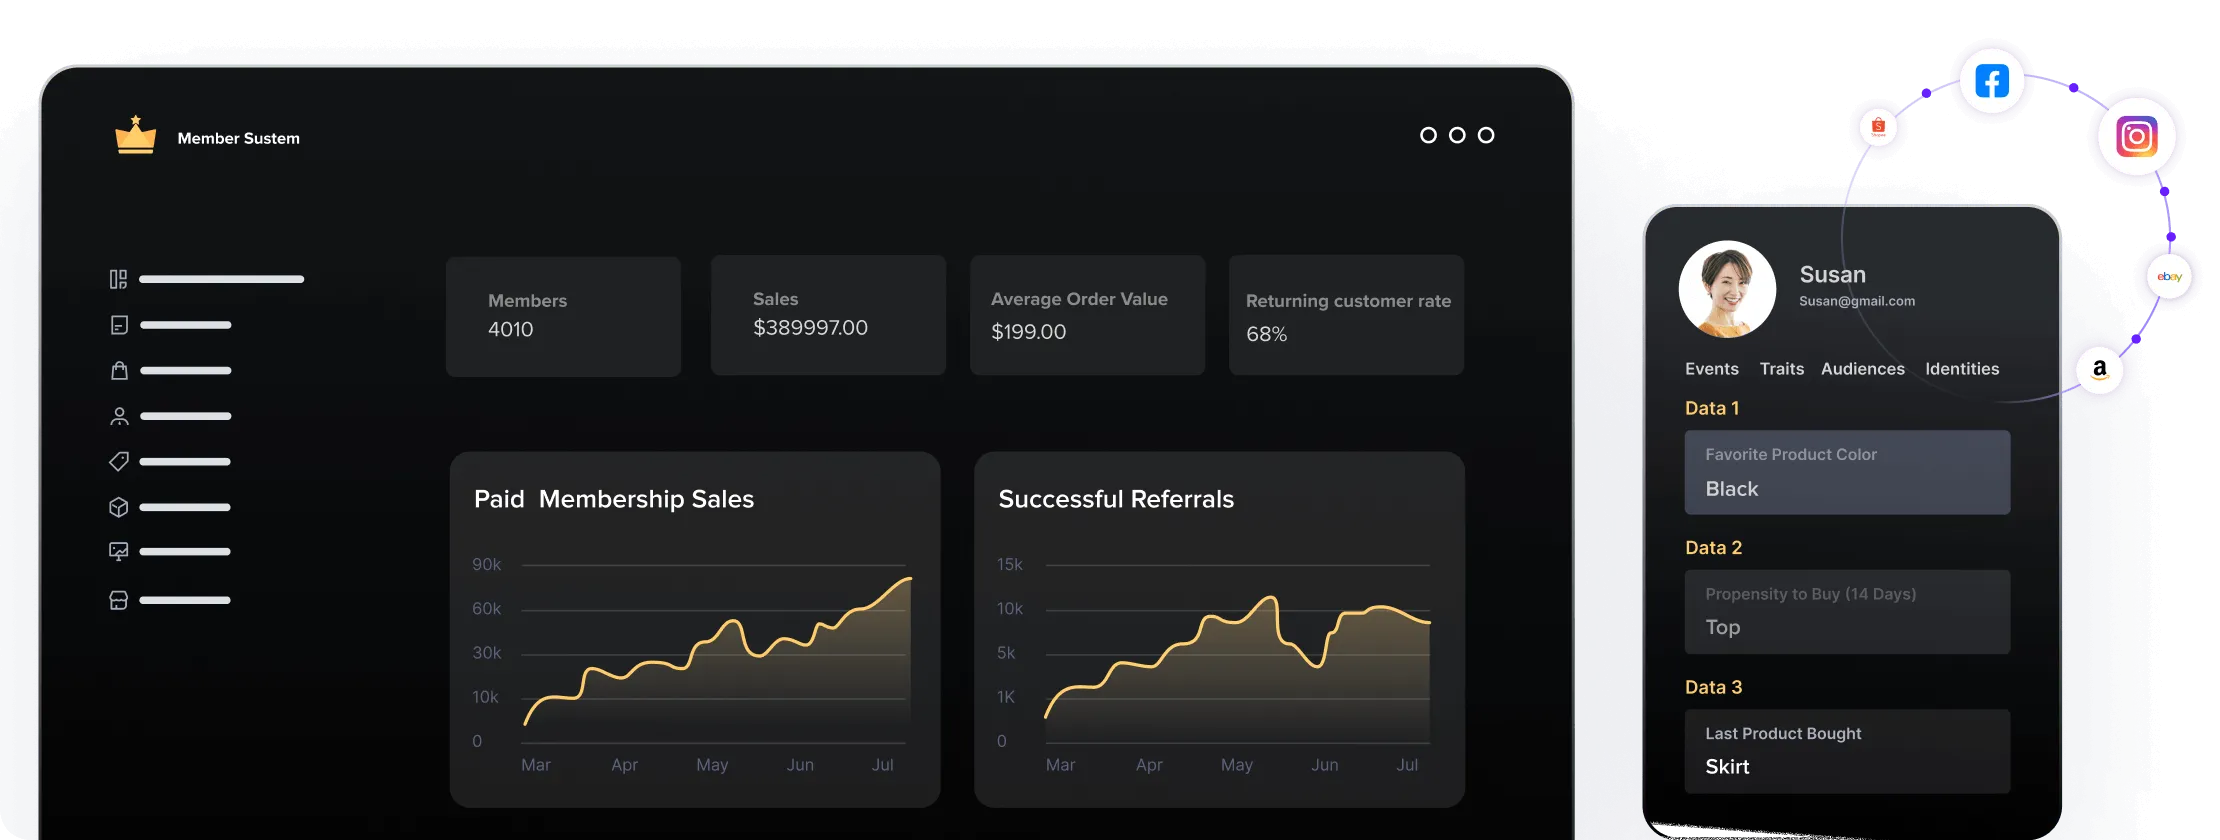The height and width of the screenshot is (840, 2220).
Task: Select the cube products sidebar icon
Action: point(119,507)
